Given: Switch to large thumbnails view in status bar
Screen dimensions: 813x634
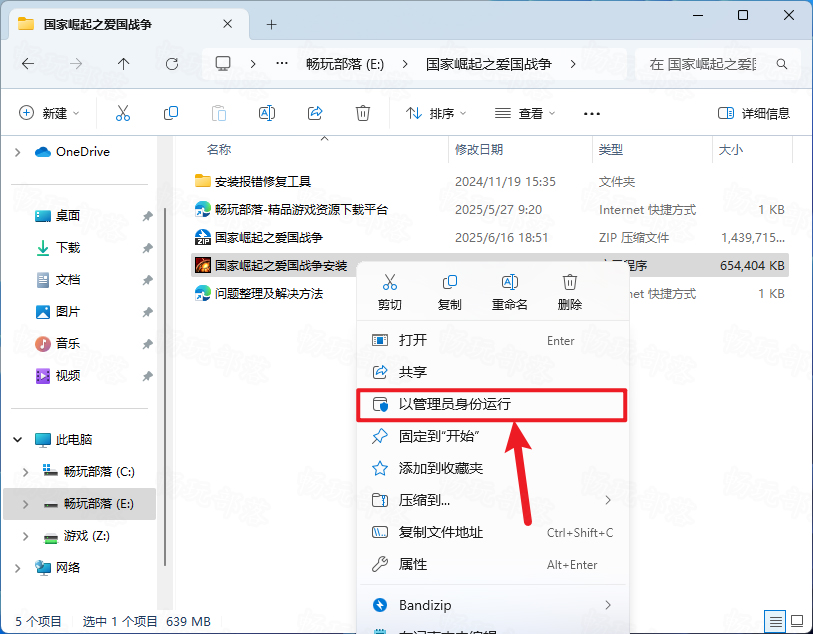Looking at the screenshot, I should [x=796, y=621].
